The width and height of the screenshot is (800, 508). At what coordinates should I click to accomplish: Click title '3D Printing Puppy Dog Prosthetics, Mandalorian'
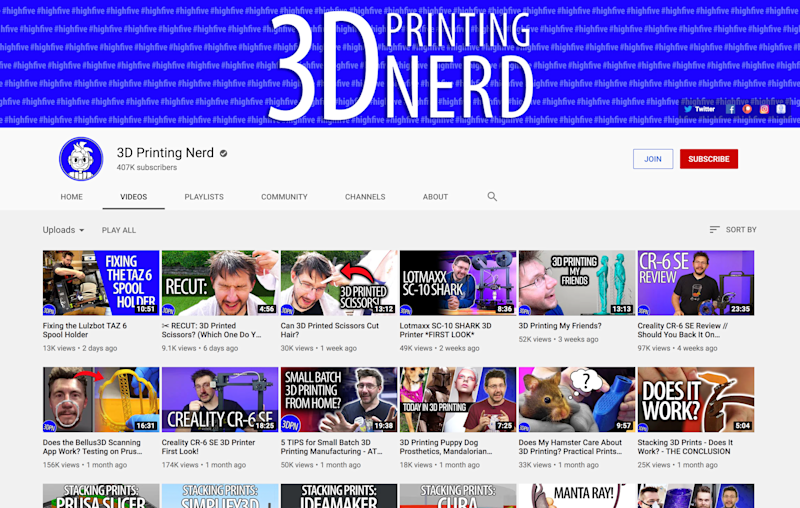pos(446,447)
